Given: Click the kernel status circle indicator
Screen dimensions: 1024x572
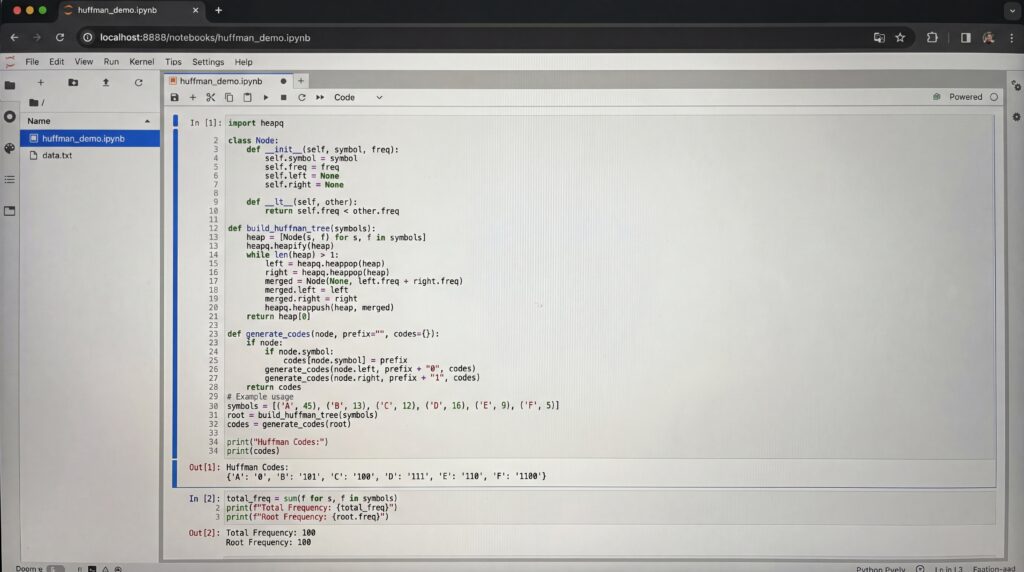Looking at the screenshot, I should pos(994,97).
